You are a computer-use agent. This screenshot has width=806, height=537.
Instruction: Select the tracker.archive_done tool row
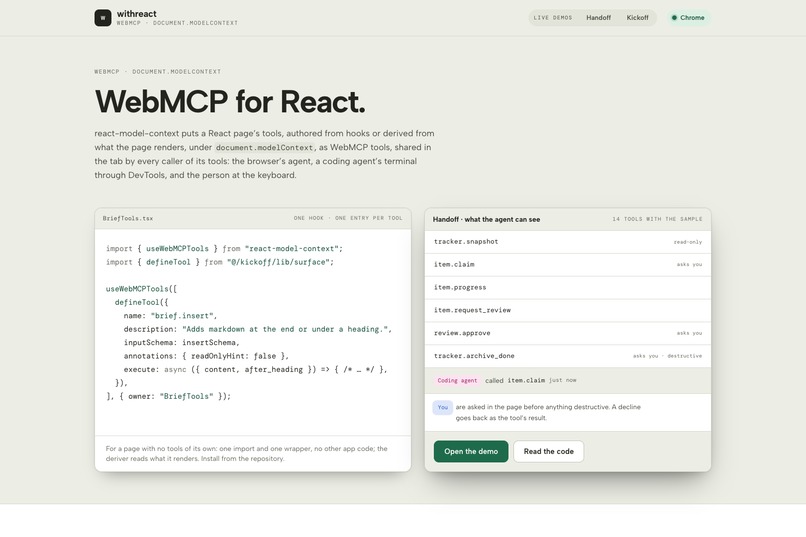pos(567,356)
